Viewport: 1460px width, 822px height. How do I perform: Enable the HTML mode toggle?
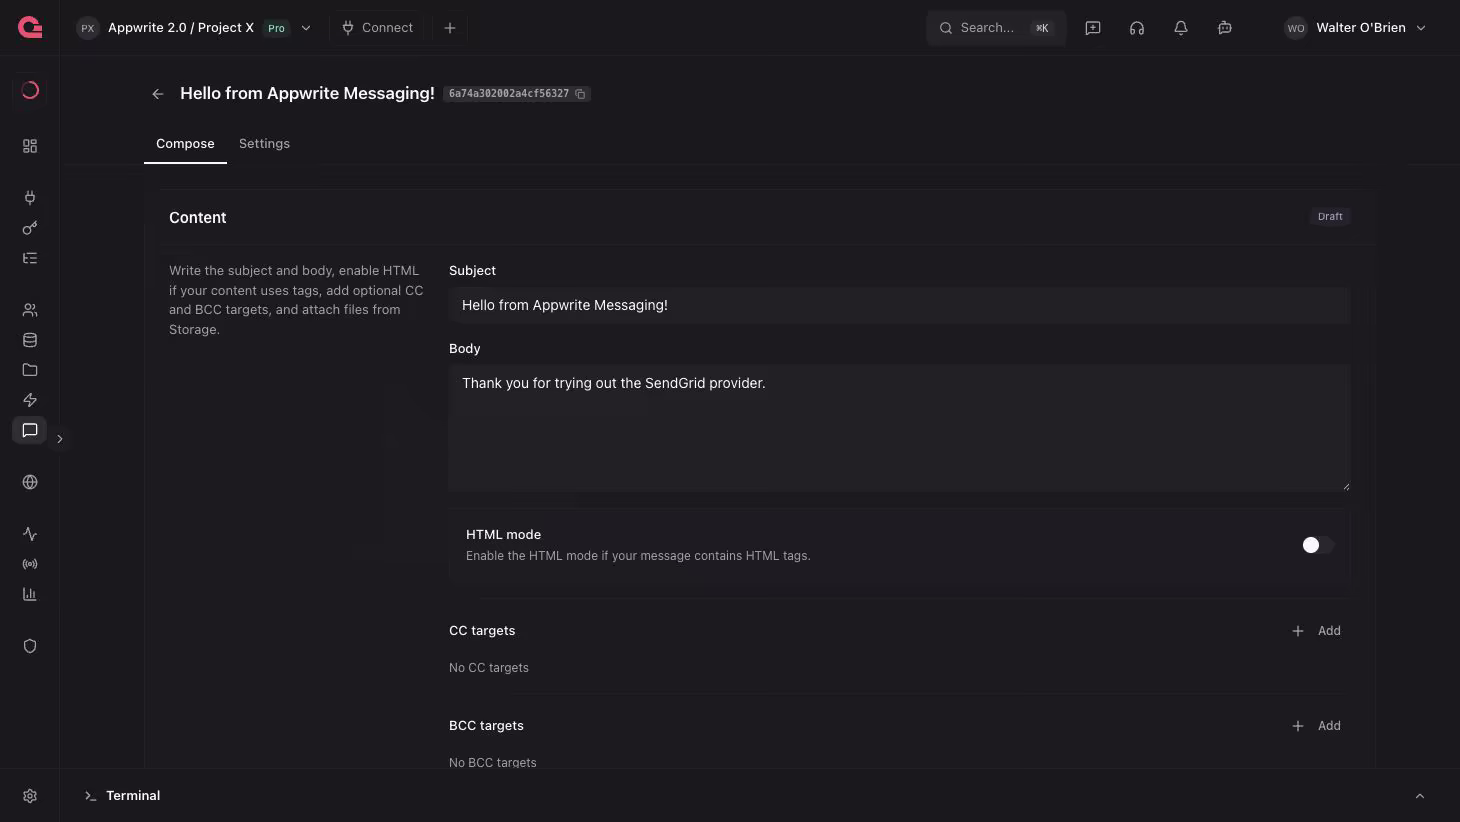point(1317,545)
